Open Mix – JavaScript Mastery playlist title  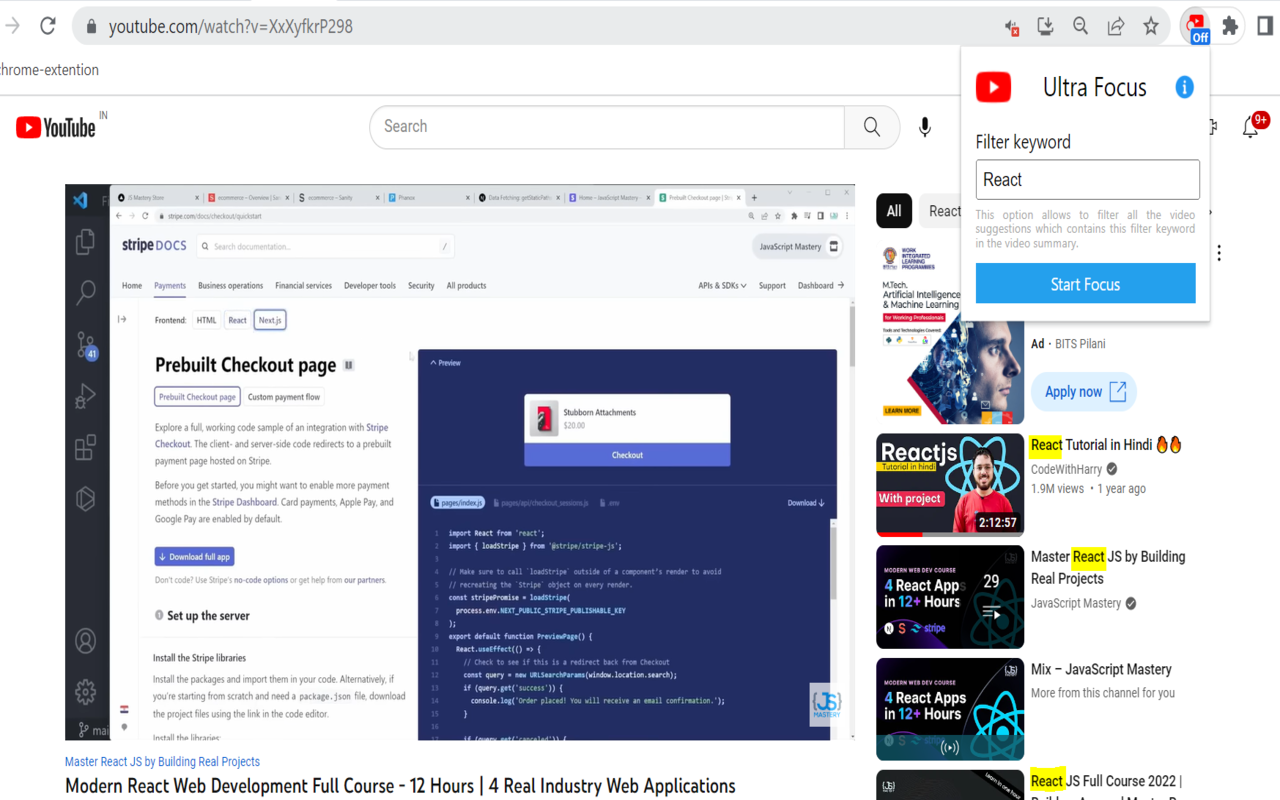pos(1101,669)
